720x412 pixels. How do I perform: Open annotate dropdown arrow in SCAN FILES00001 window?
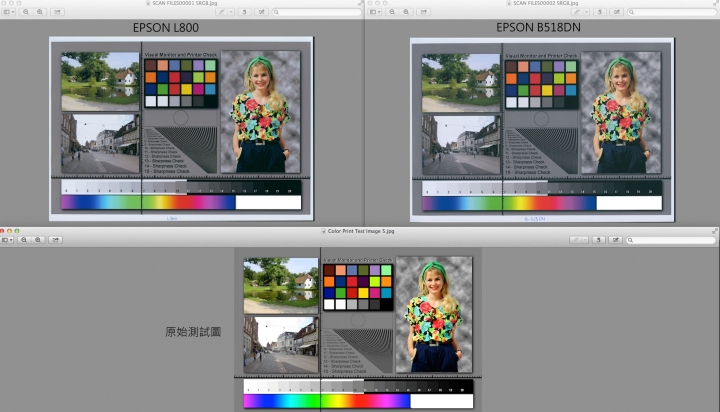coord(231,12)
